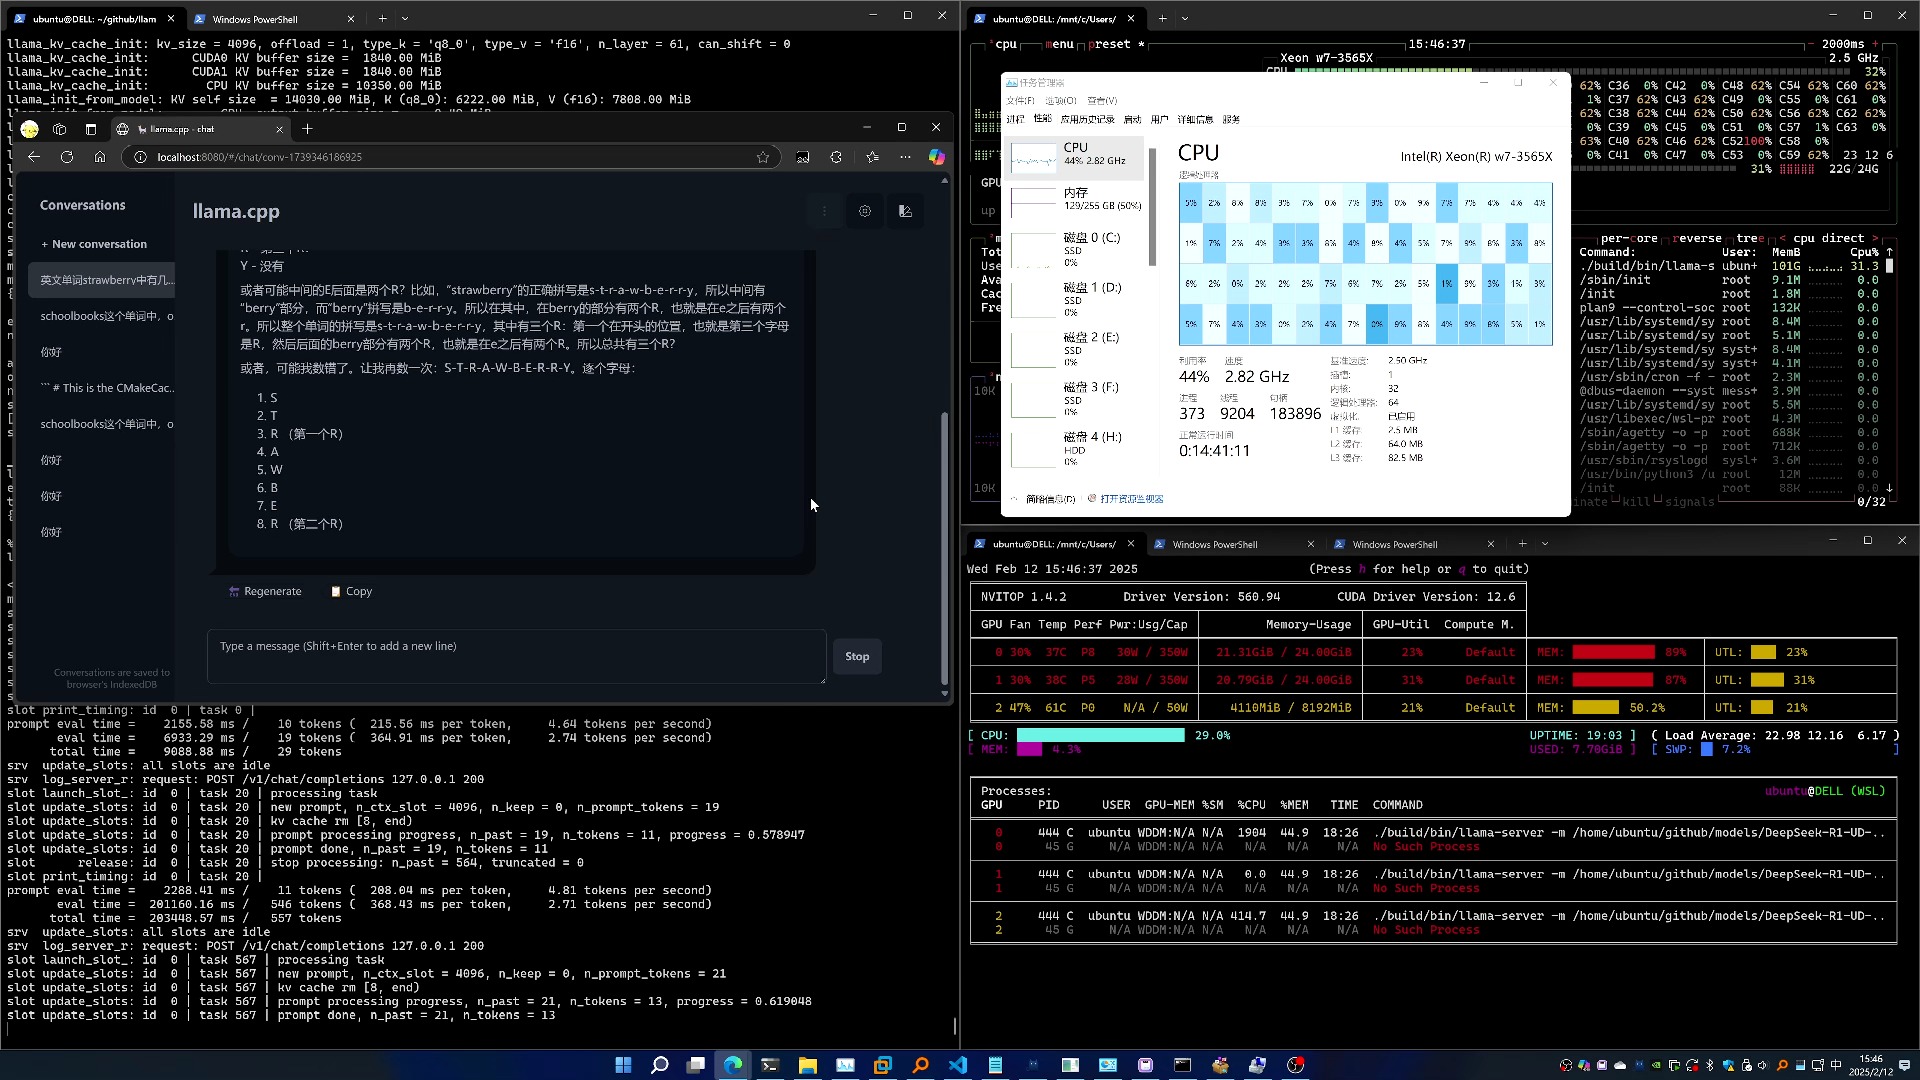This screenshot has height=1080, width=1920.
Task: Open Microsoft Edge taskbar icon
Action: [x=733, y=1065]
